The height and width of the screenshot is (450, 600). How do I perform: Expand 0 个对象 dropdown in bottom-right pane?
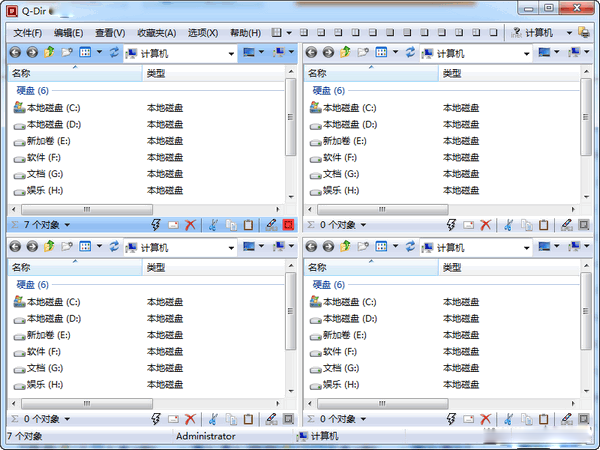pyautogui.click(x=363, y=419)
